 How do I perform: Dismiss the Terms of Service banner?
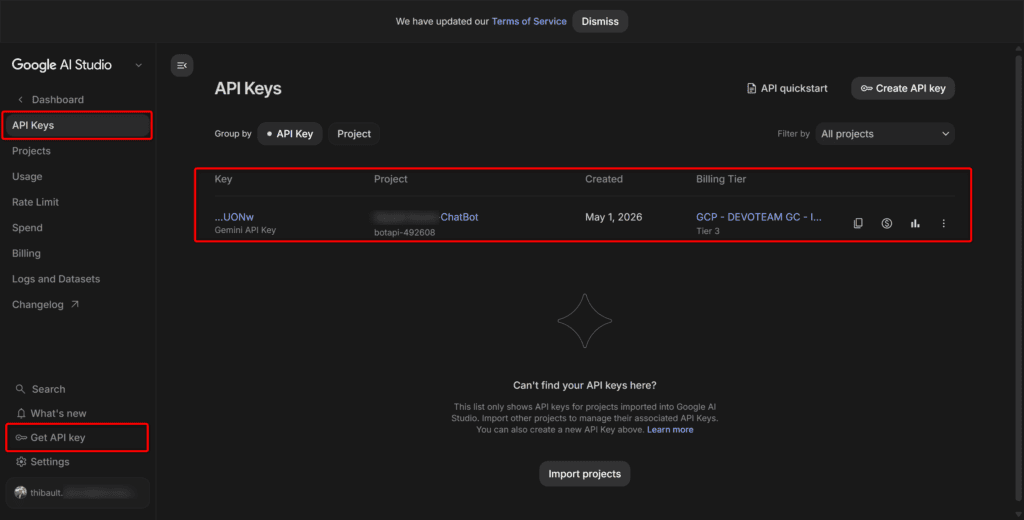tap(600, 22)
